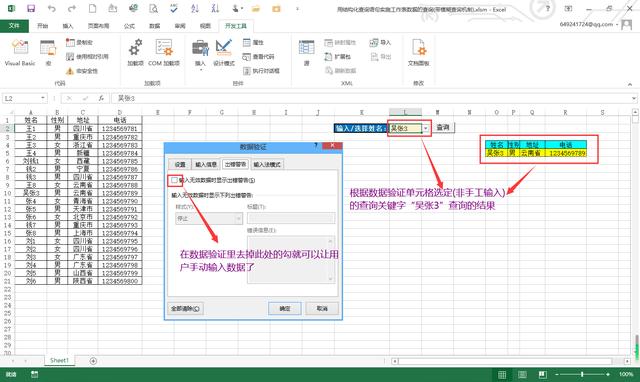Open COM 加载项 dialog
Image resolution: width=640 pixels, height=382 pixels.
164,52
